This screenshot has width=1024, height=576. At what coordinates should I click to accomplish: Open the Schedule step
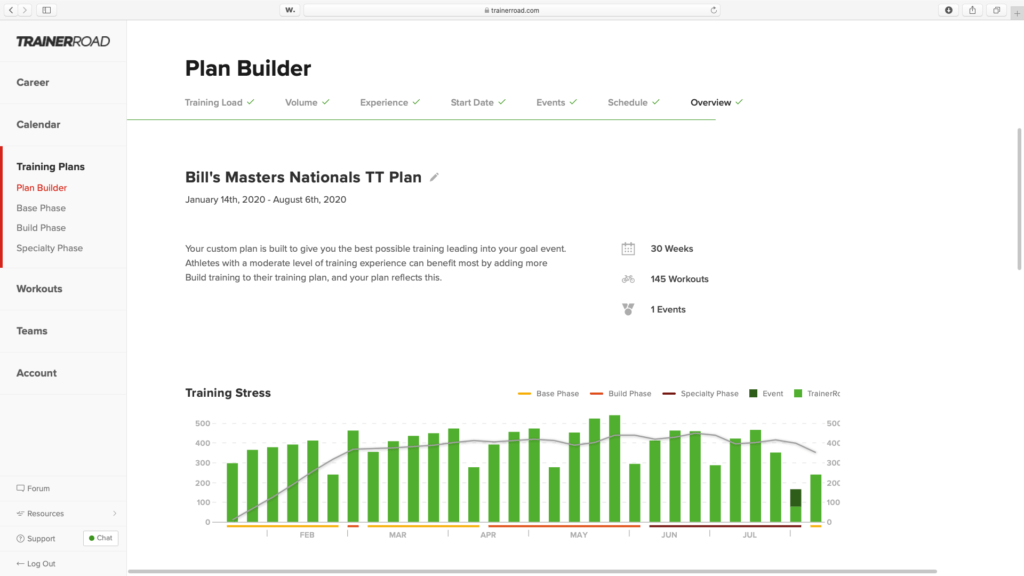coord(633,103)
